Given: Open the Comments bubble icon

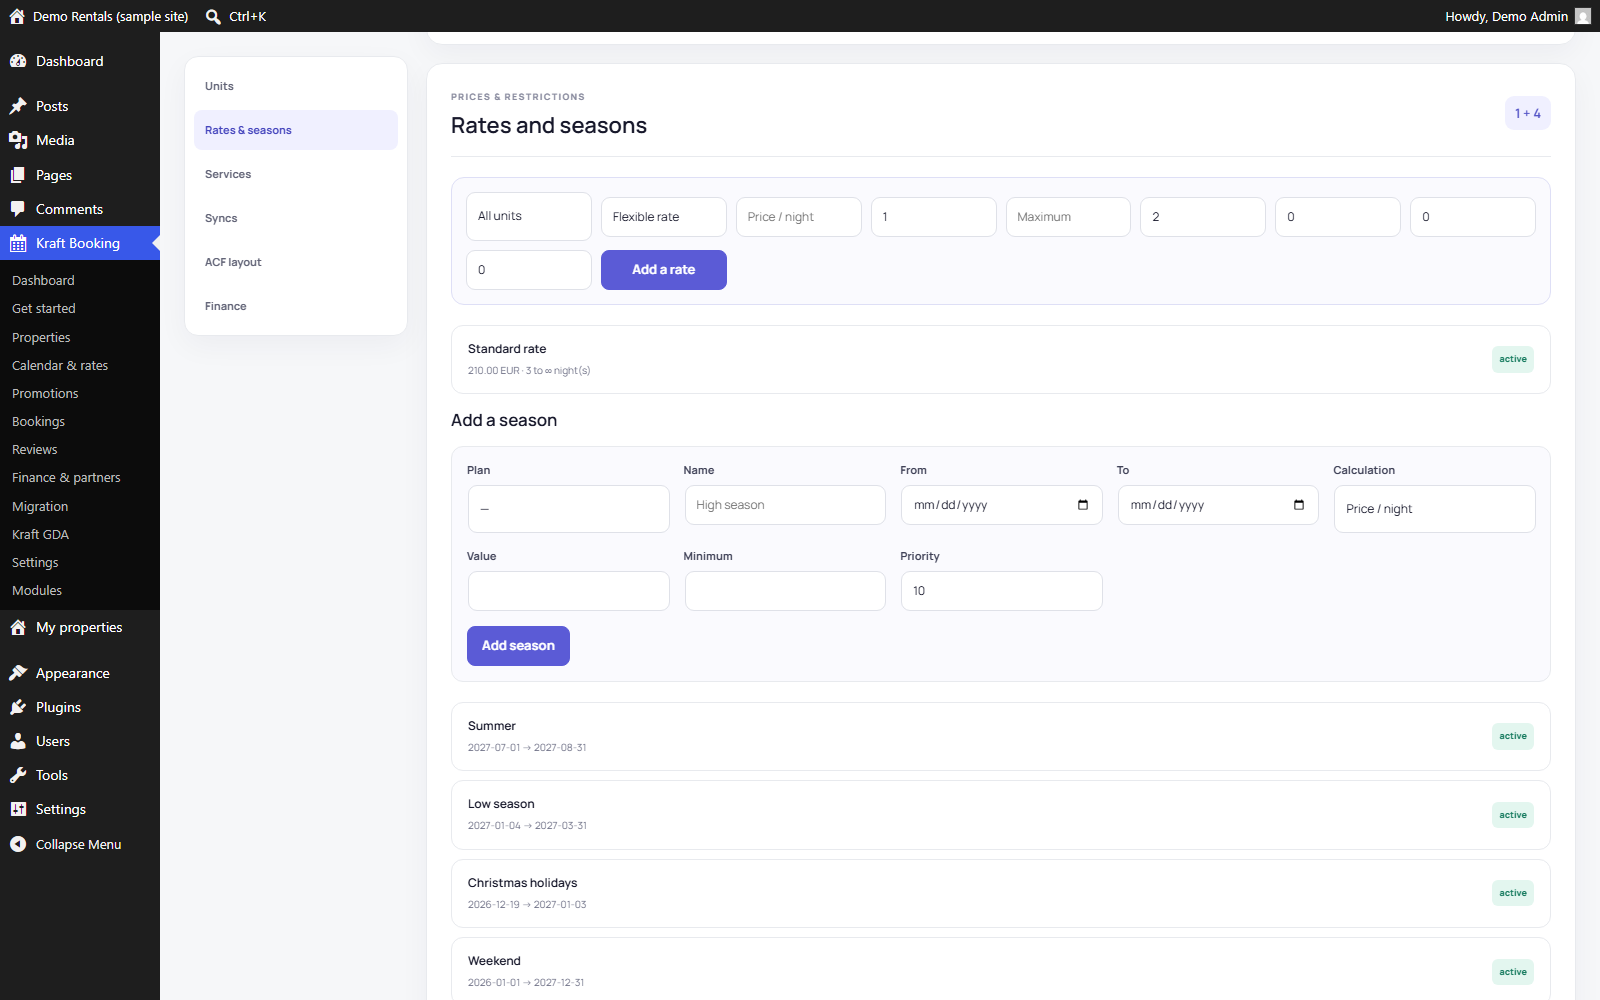Looking at the screenshot, I should point(18,209).
